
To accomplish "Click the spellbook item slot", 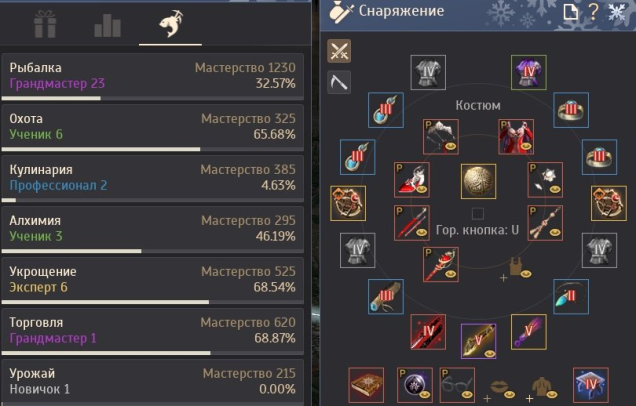I will pos(366,385).
